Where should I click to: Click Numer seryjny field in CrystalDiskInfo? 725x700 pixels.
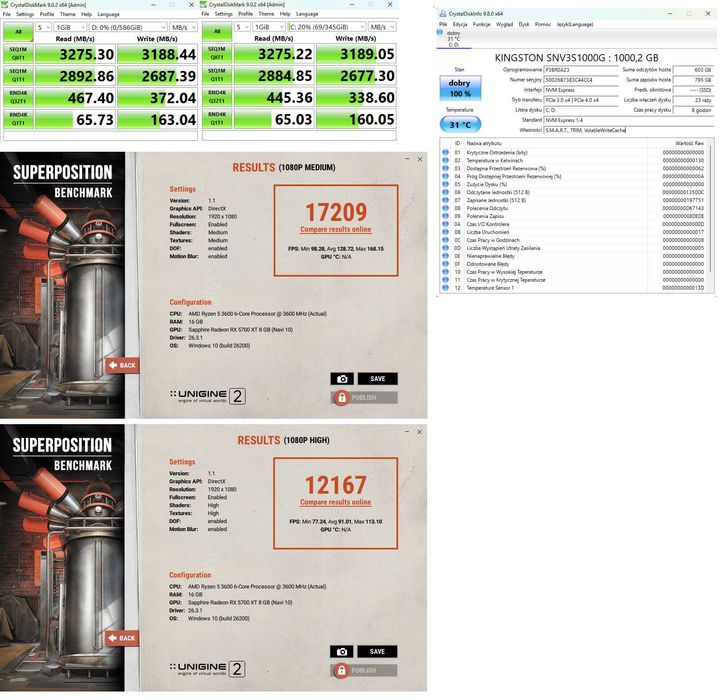581,80
